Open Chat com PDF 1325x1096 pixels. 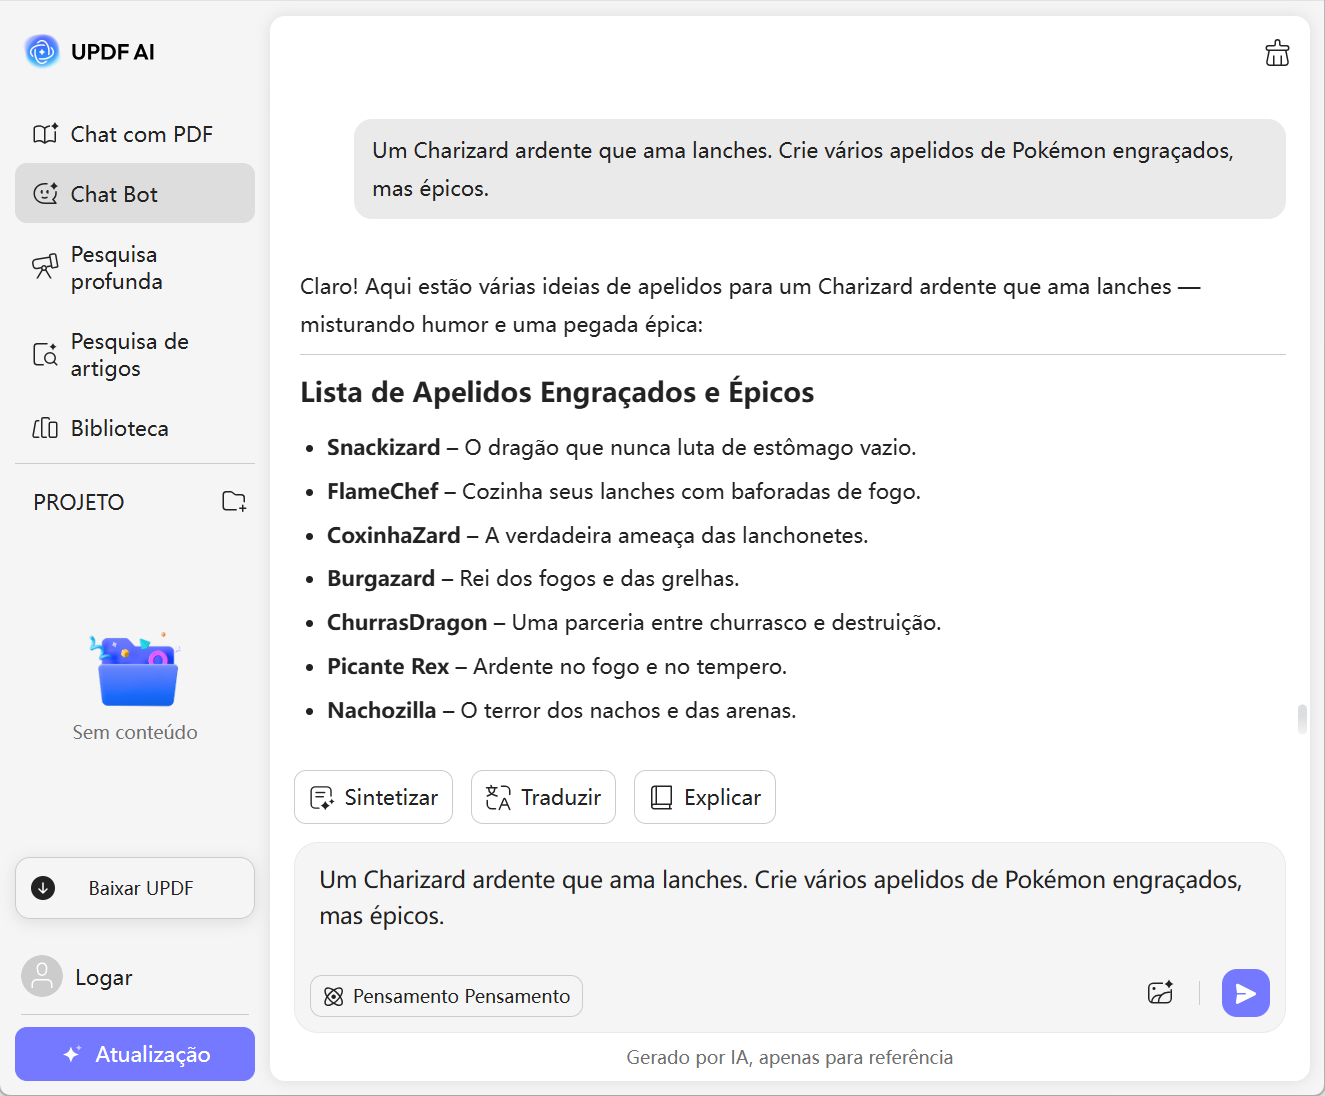135,134
